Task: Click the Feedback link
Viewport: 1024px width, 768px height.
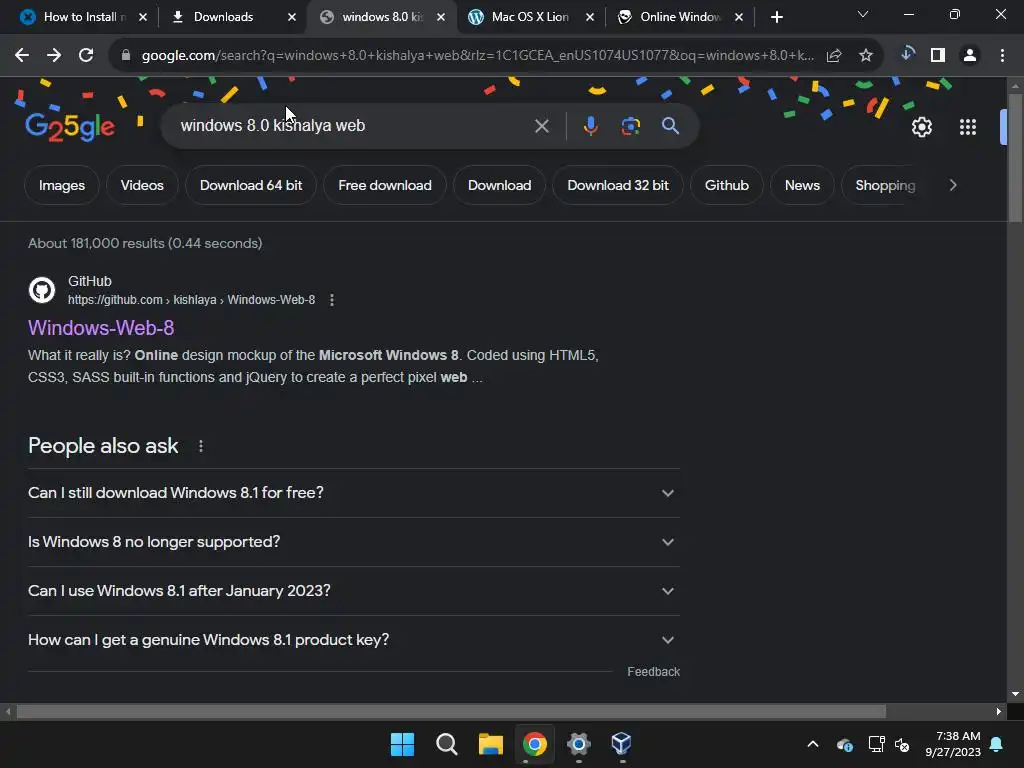Action: (653, 672)
